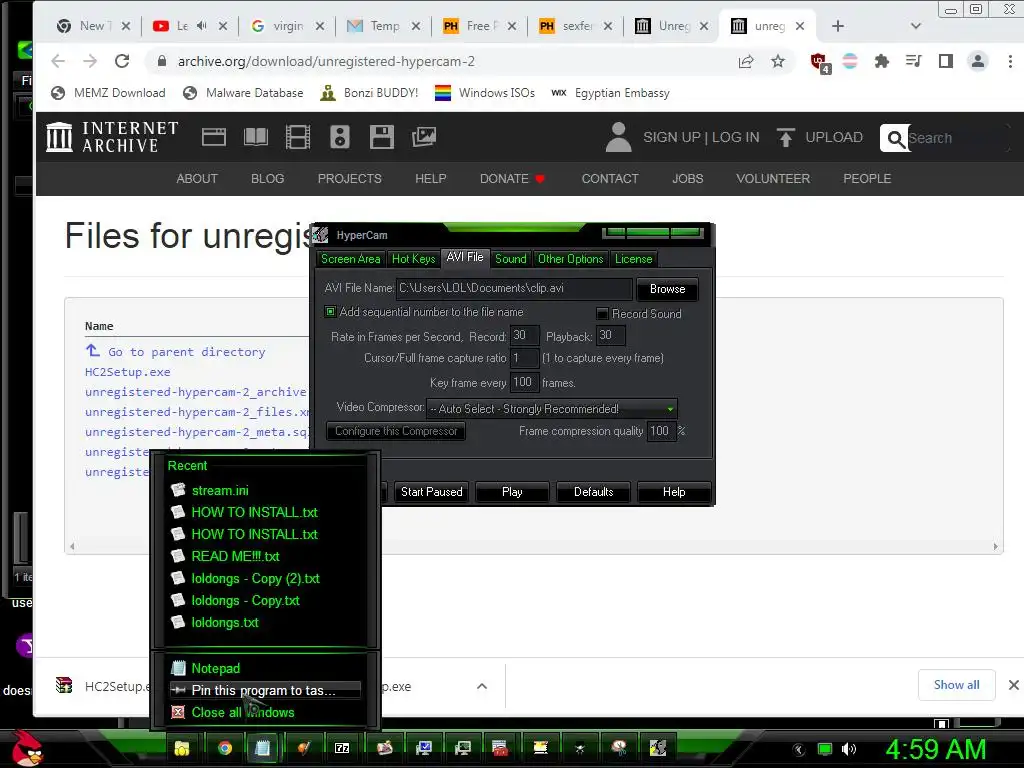Open MEMZ Download bookmark
This screenshot has height=768, width=1024.
tap(108, 93)
